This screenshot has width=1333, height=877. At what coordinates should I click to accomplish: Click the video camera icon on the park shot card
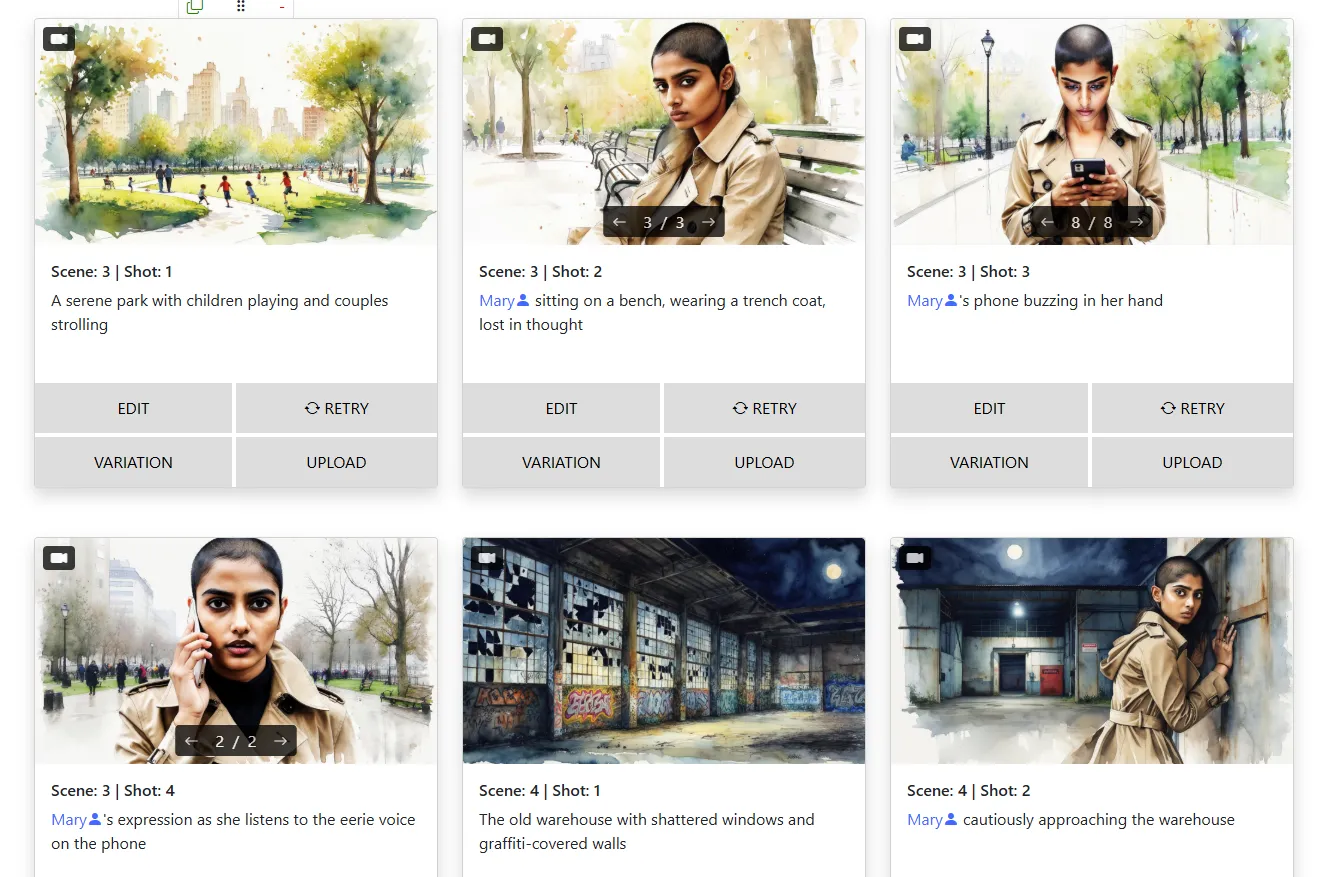point(58,38)
